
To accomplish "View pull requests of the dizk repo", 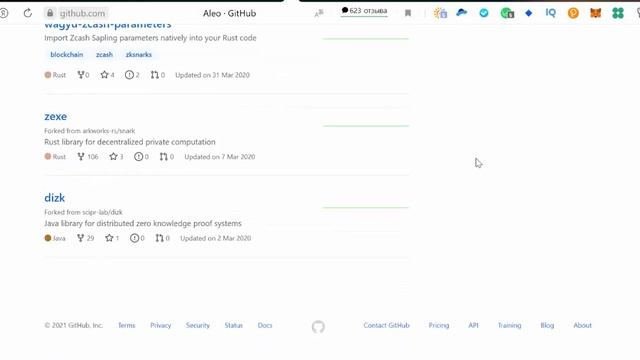I will pyautogui.click(x=162, y=238).
